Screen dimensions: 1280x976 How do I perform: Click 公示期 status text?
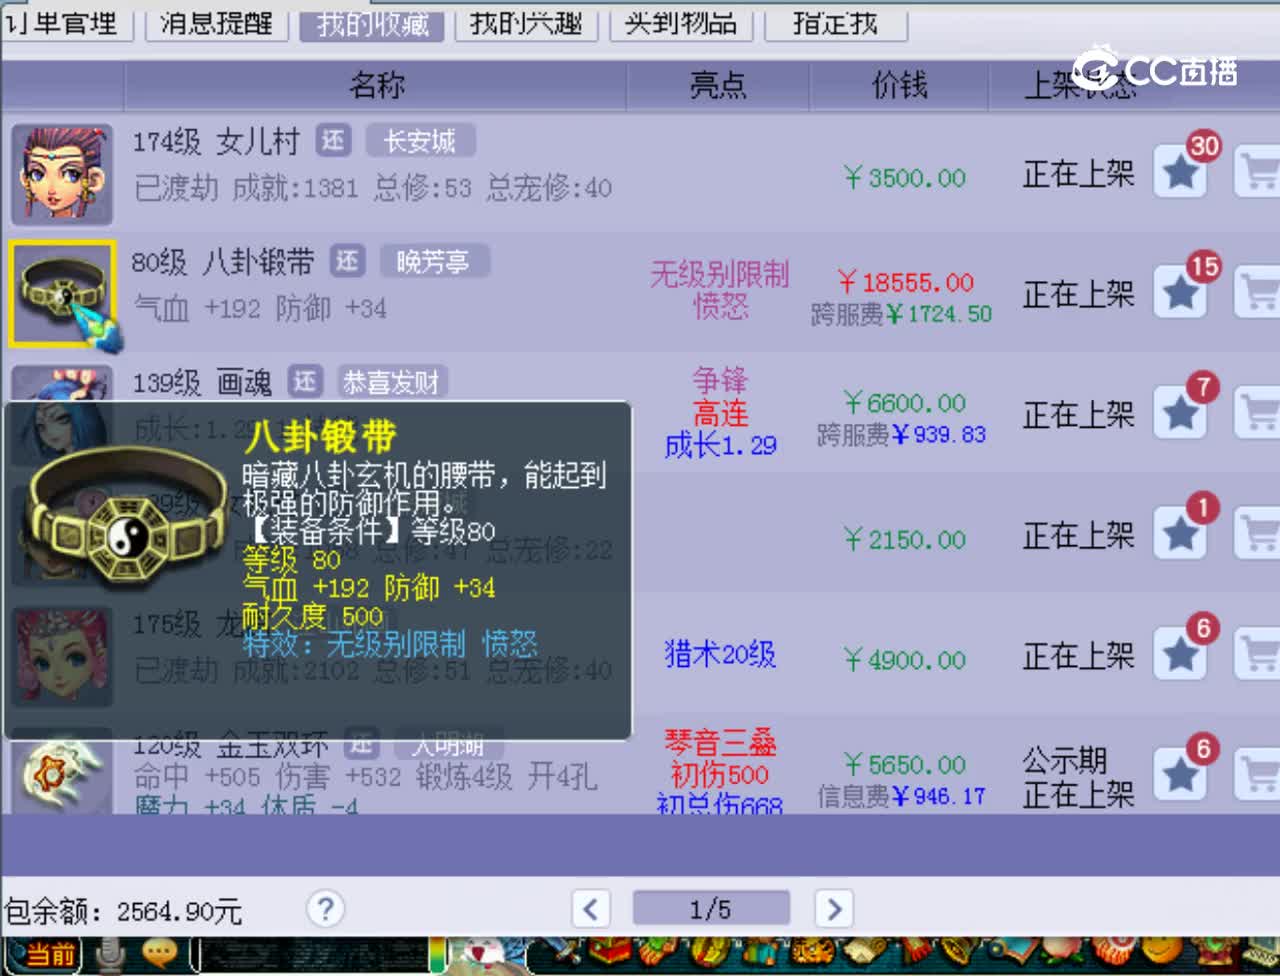pyautogui.click(x=1064, y=761)
